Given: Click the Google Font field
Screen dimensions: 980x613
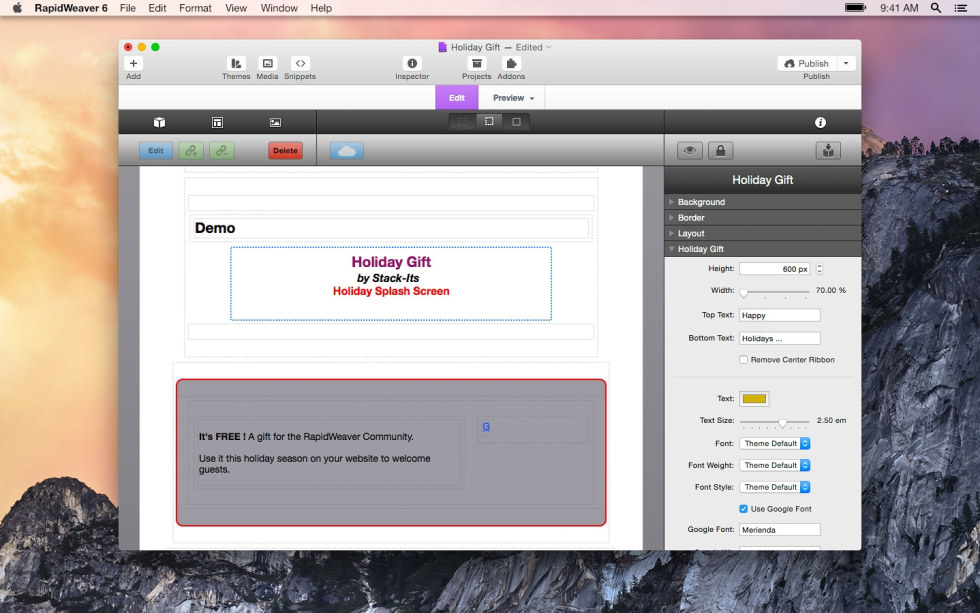Looking at the screenshot, I should (780, 530).
